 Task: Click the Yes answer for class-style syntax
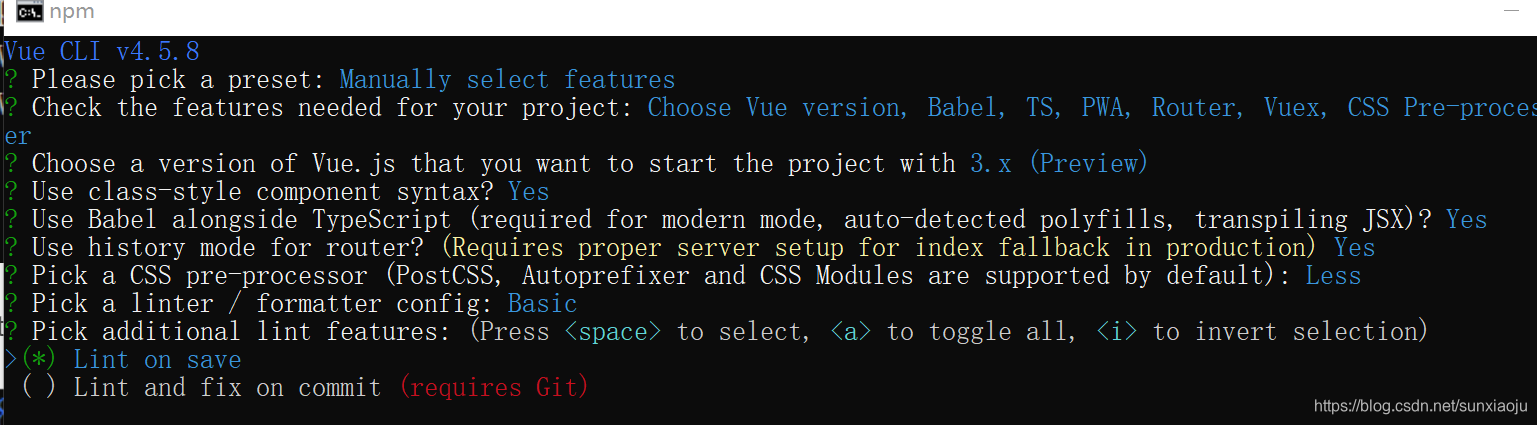coord(529,192)
